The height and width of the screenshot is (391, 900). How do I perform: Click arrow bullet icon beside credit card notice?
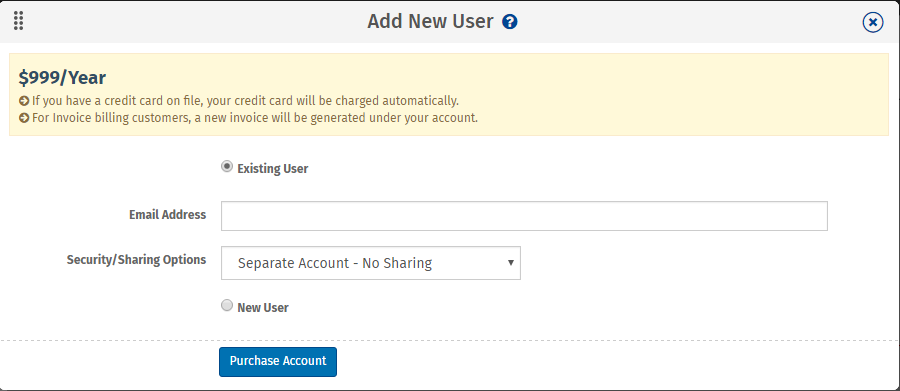(x=24, y=101)
